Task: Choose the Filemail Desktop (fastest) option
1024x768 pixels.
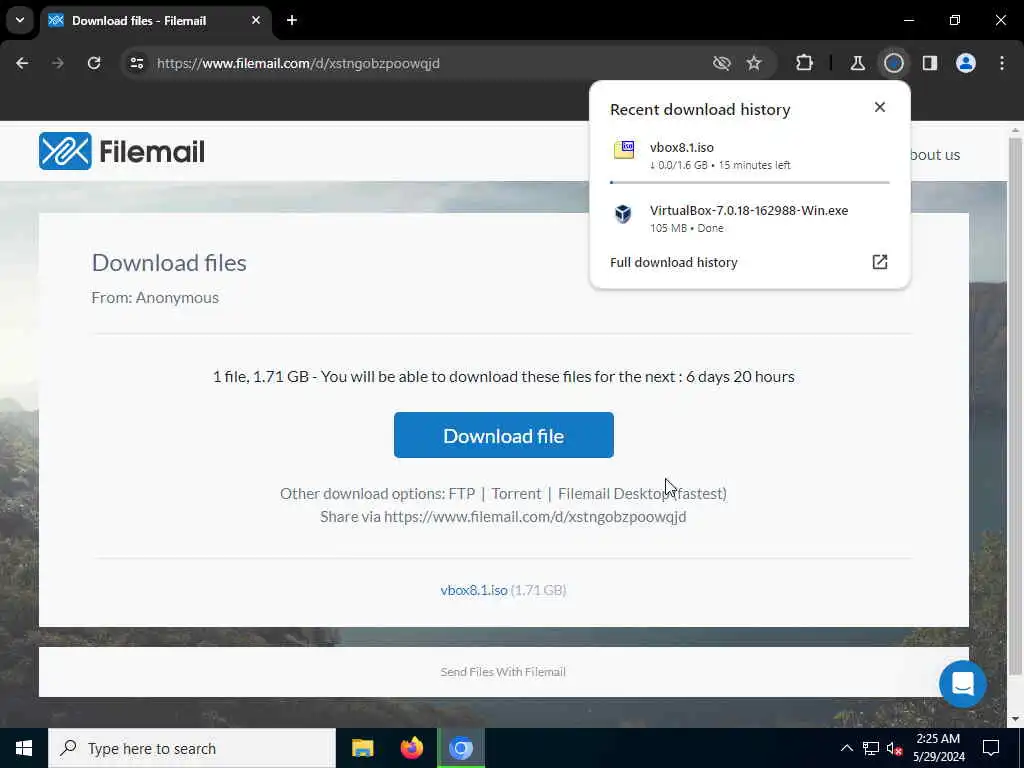Action: pos(642,494)
